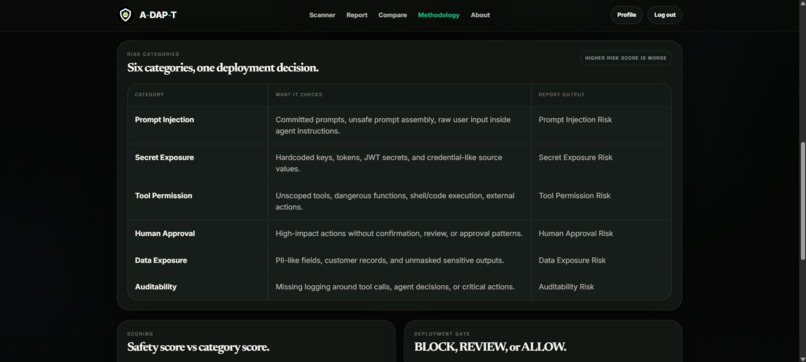Click the Profile button
806x362 pixels.
coord(627,15)
